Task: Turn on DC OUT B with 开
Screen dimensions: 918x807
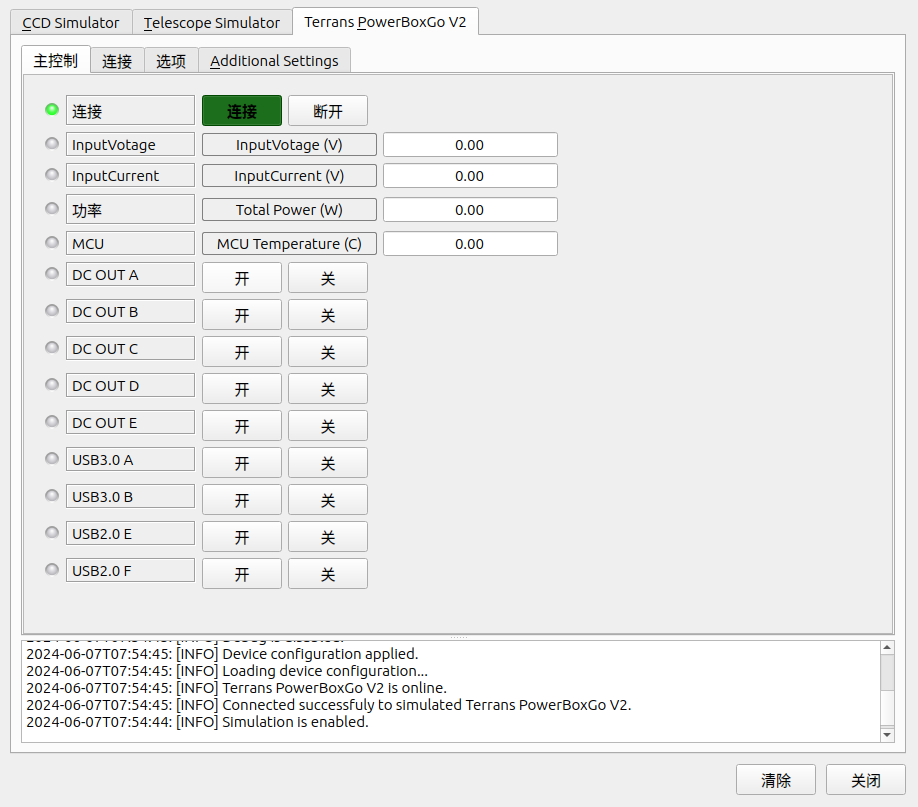Action: click(x=242, y=315)
